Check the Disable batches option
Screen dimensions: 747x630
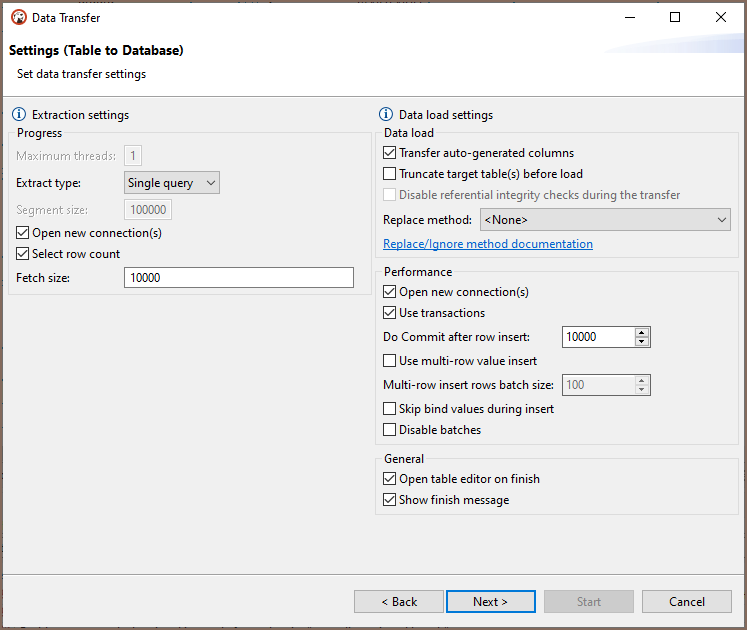coord(390,430)
